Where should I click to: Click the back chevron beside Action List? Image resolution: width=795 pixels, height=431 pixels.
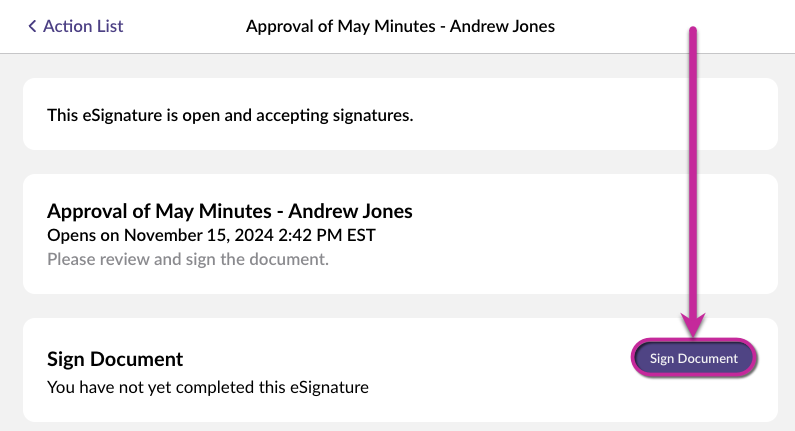32,26
